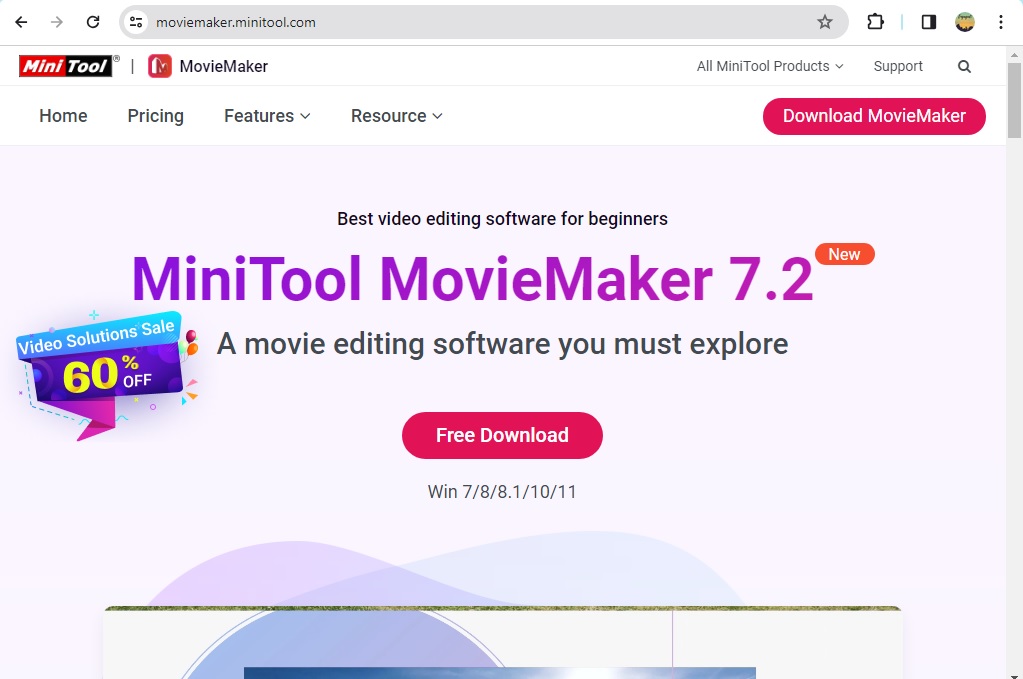The width and height of the screenshot is (1023, 679).
Task: Click the MiniTool logo
Action: pyautogui.click(x=69, y=66)
